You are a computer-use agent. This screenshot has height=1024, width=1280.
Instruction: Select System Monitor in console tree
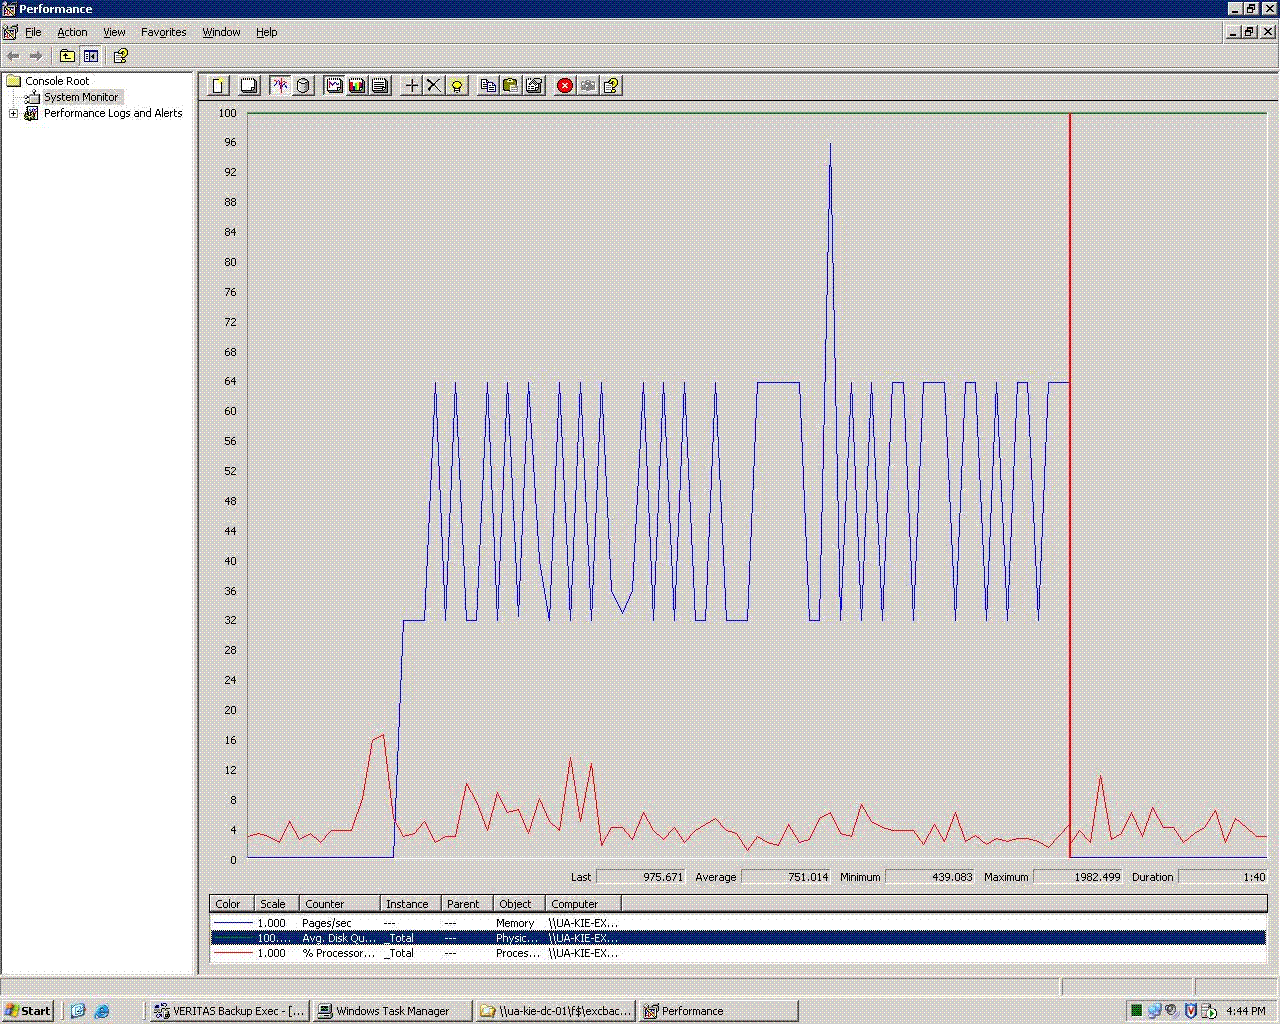pos(81,97)
